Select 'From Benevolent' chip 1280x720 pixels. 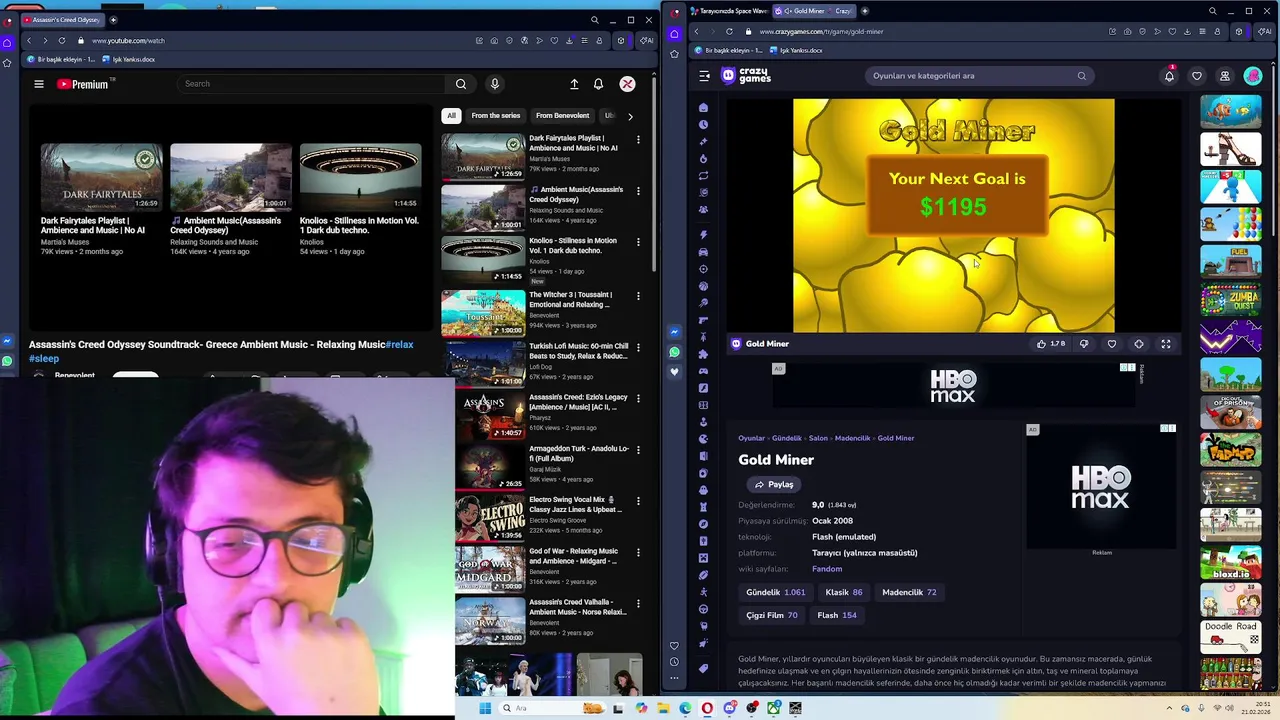562,116
